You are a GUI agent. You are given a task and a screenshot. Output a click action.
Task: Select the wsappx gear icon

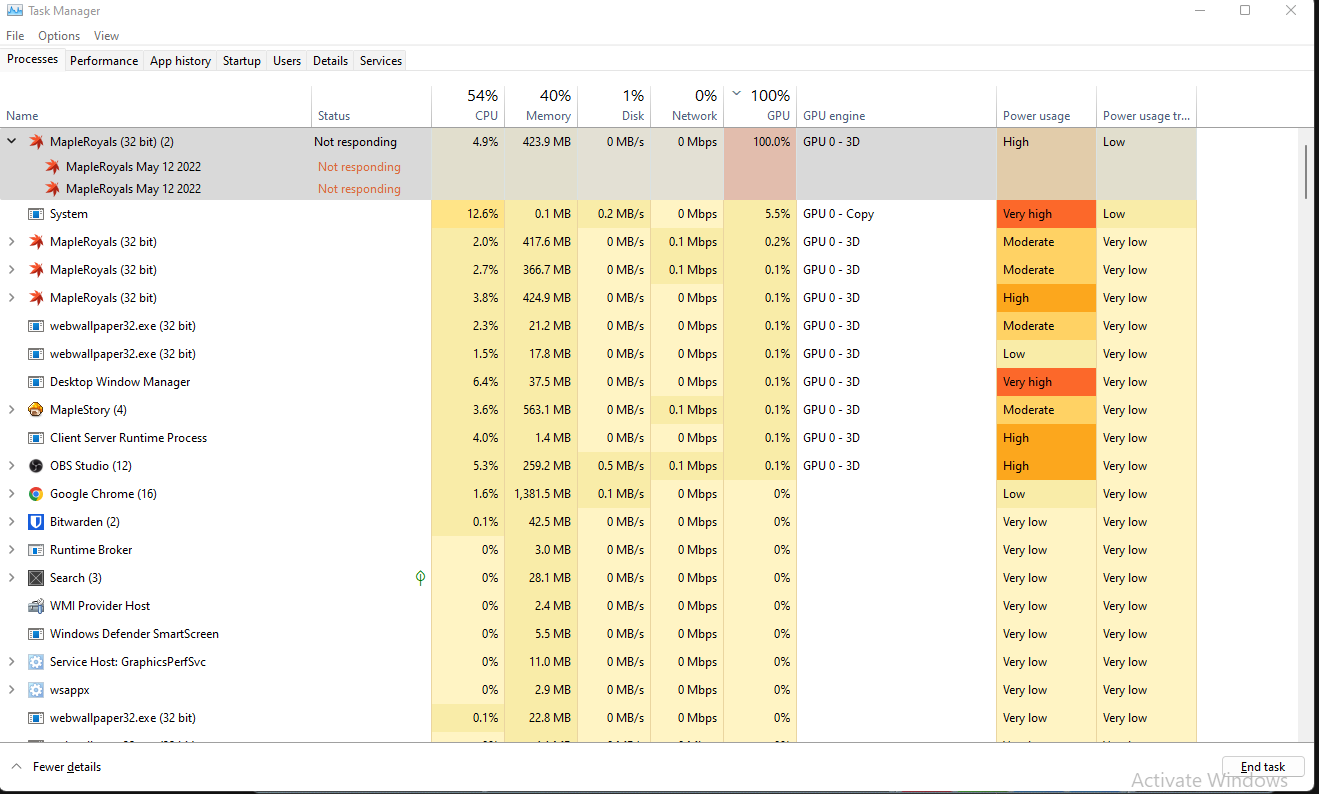[36, 690]
